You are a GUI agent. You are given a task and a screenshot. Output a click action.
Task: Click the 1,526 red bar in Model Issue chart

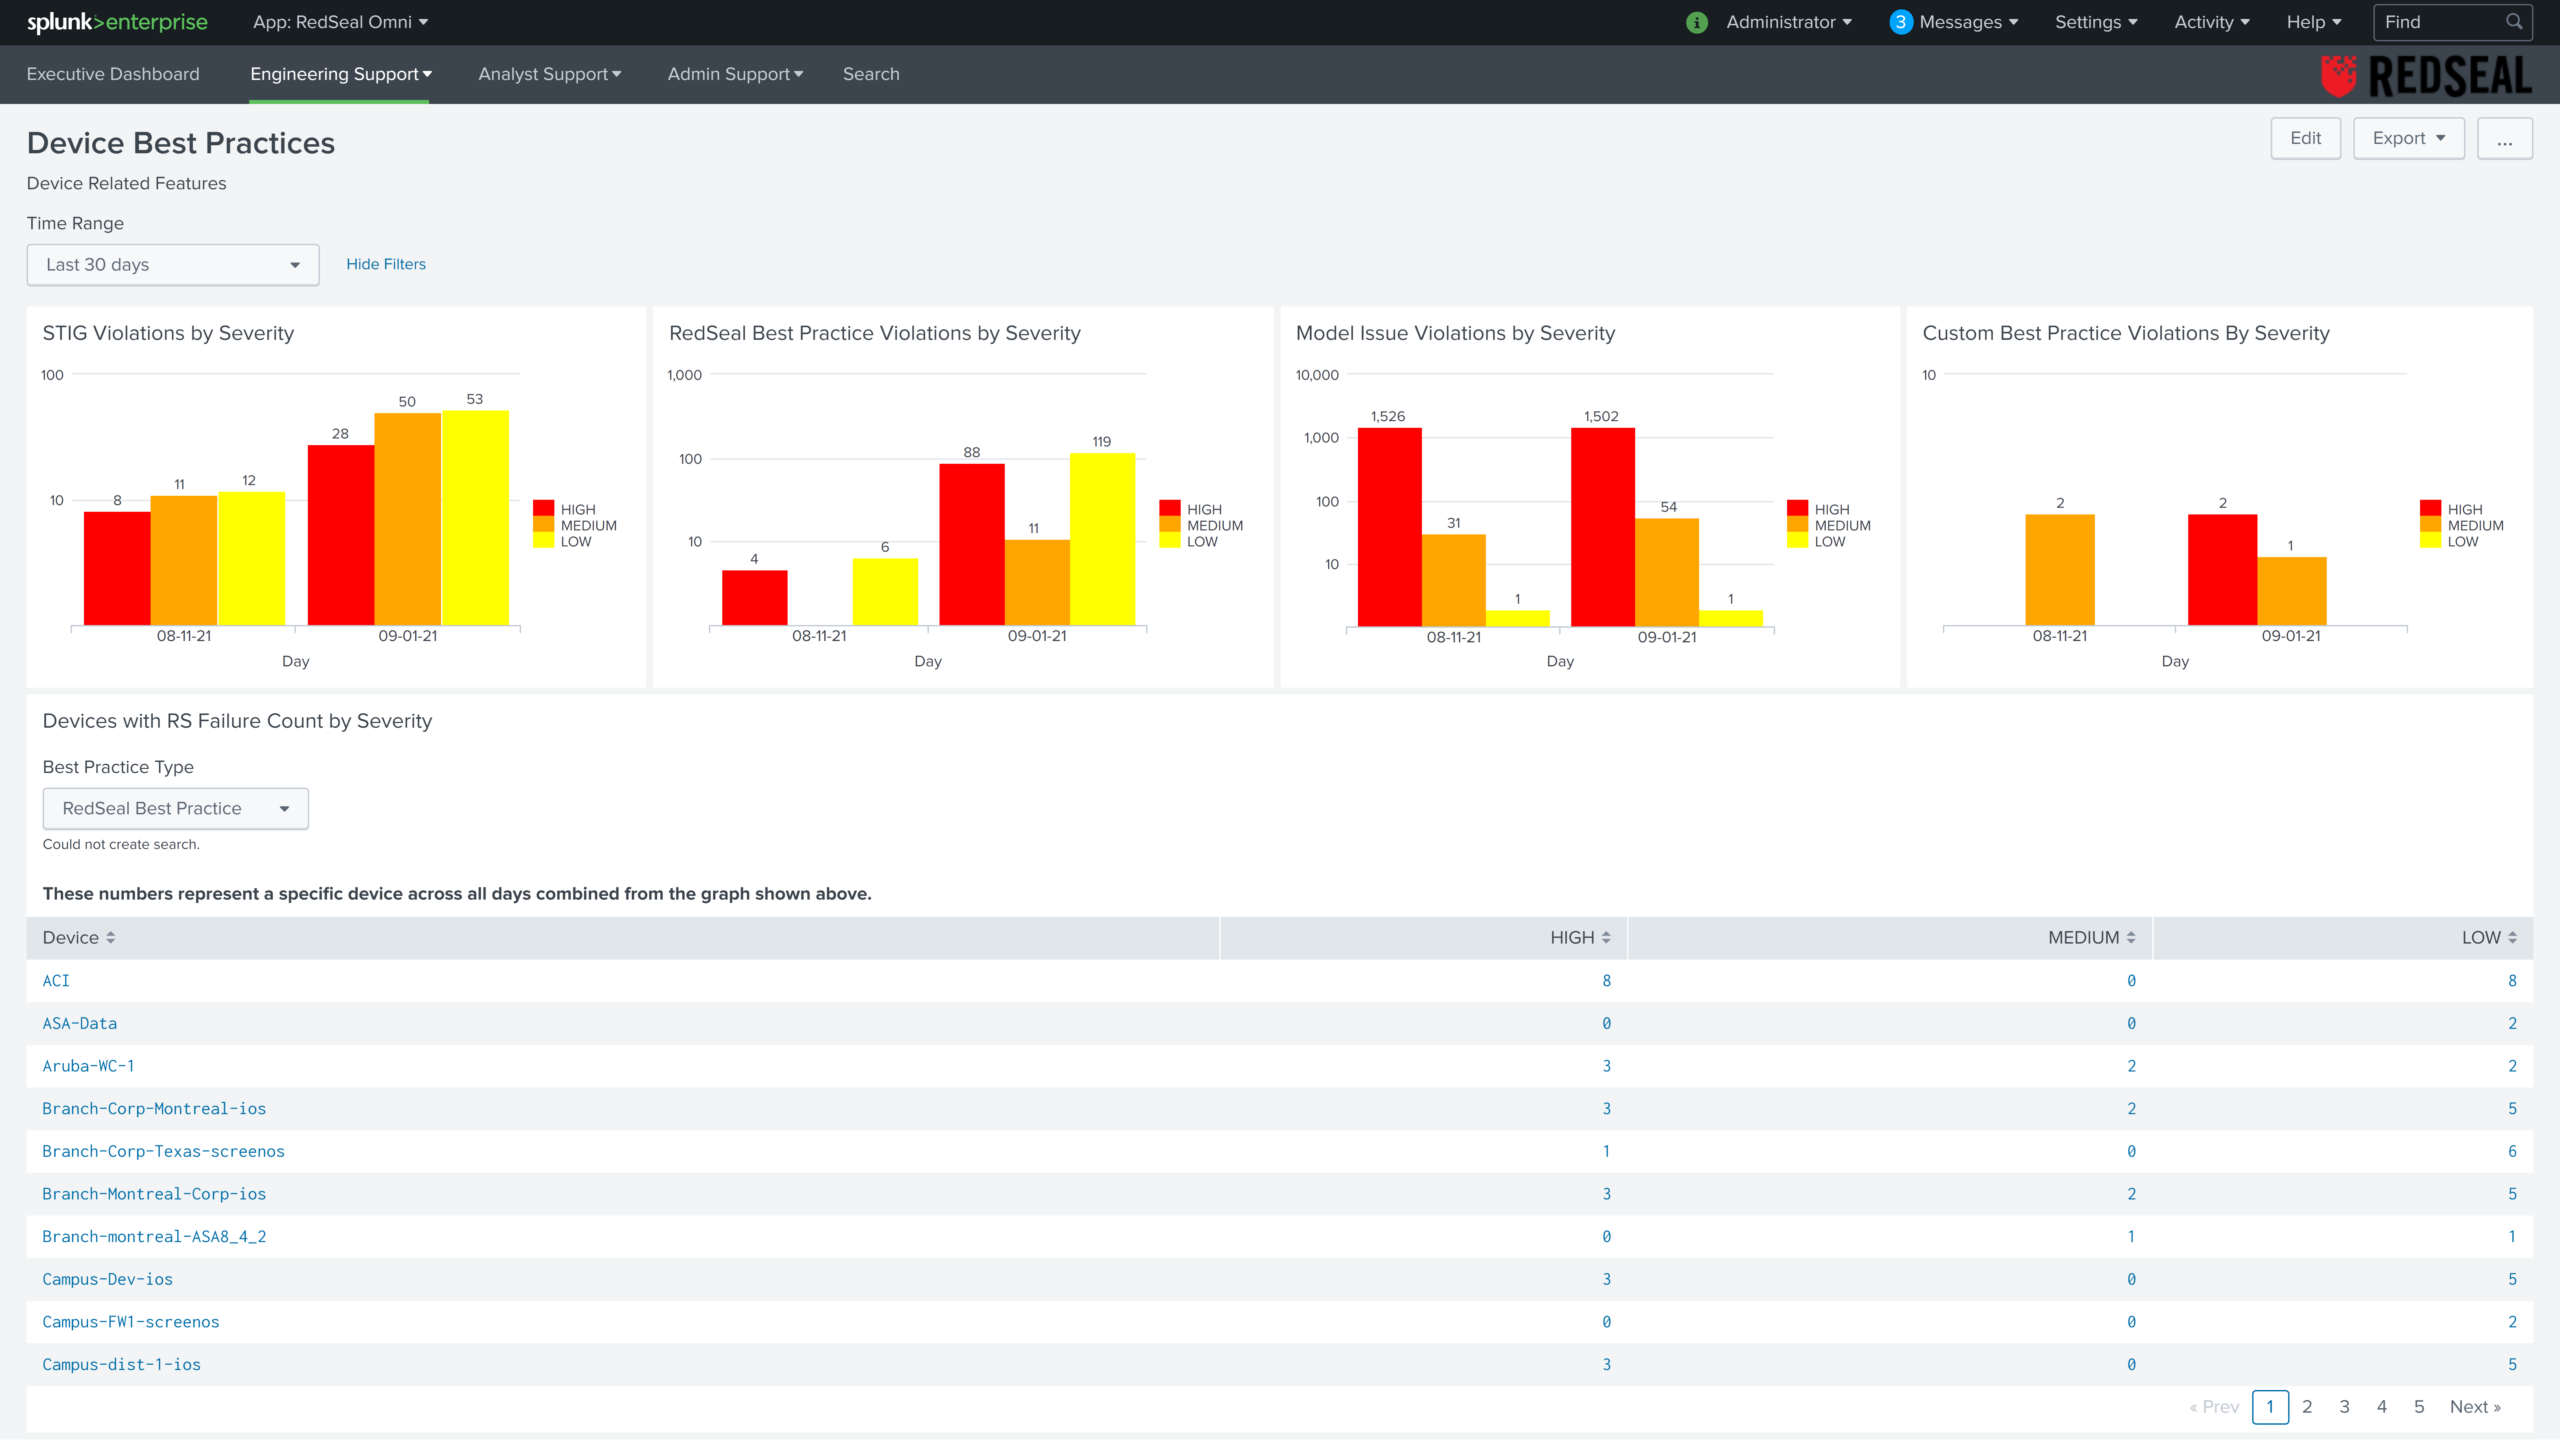tap(1389, 527)
